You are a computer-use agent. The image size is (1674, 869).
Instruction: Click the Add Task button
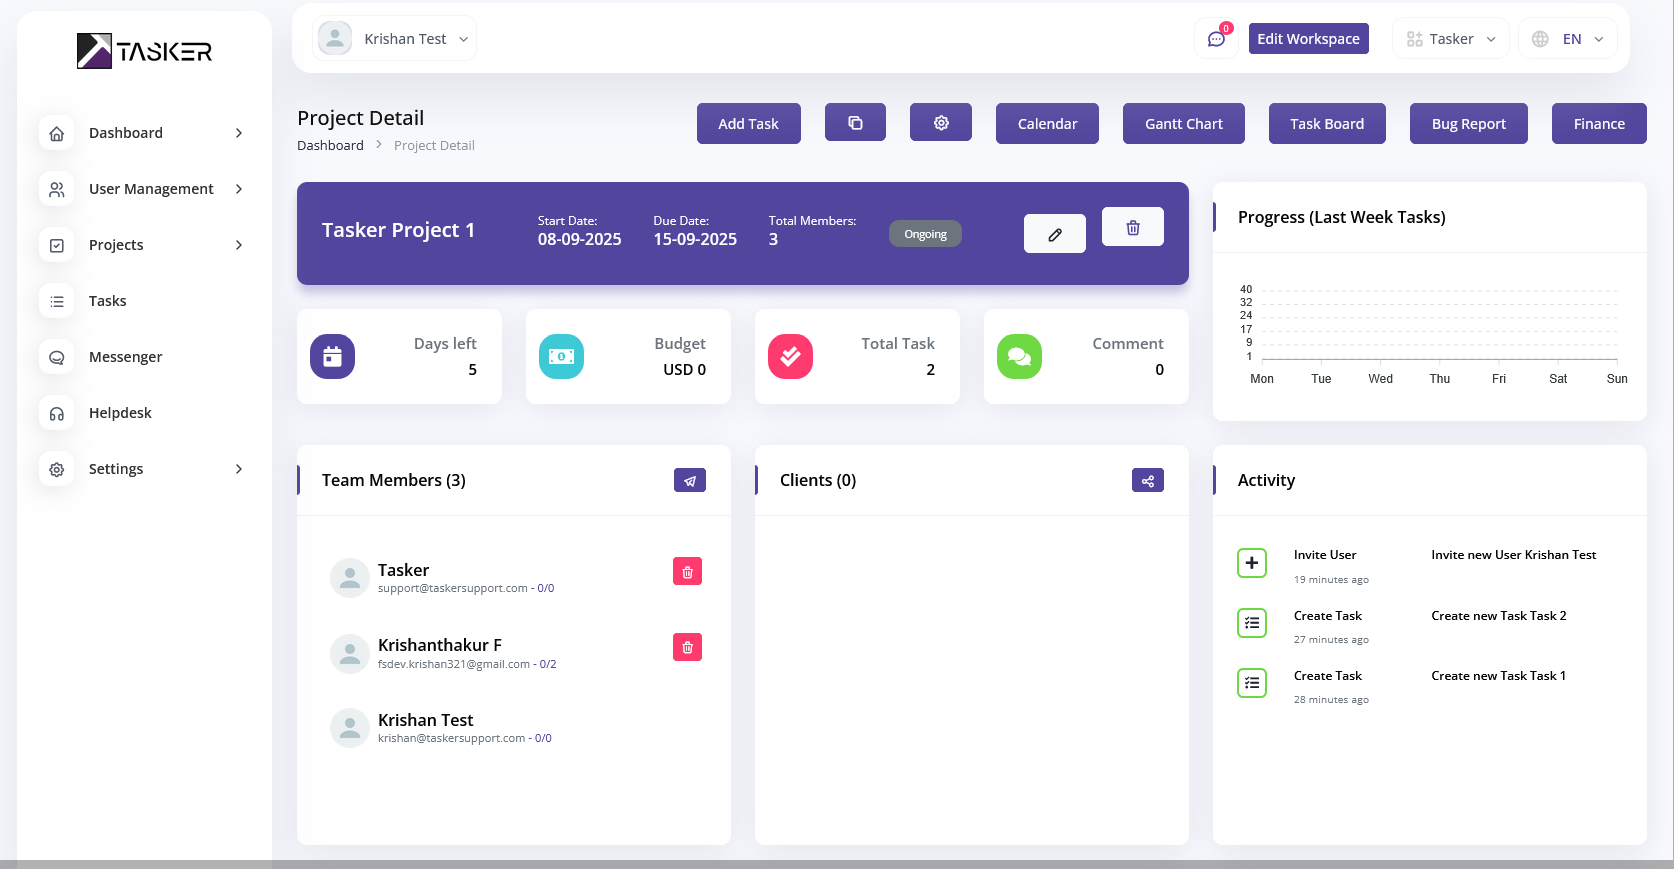[x=748, y=124]
